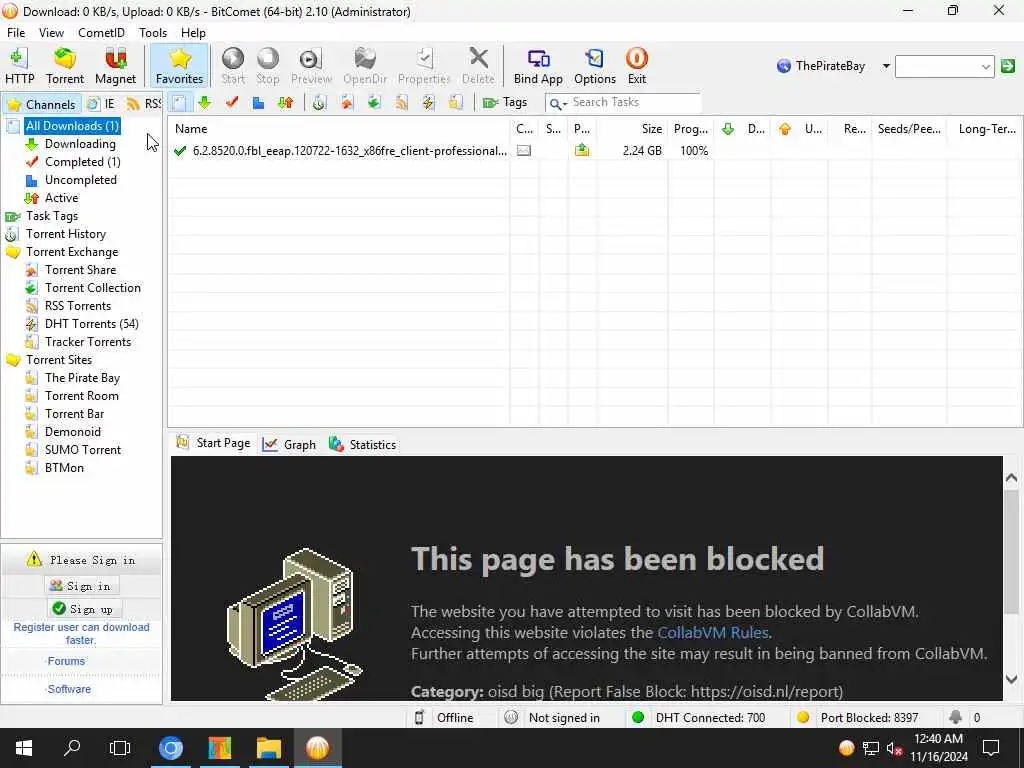The image size is (1024, 768).
Task: Click the start page vertical scrollbar
Action: (1012, 579)
